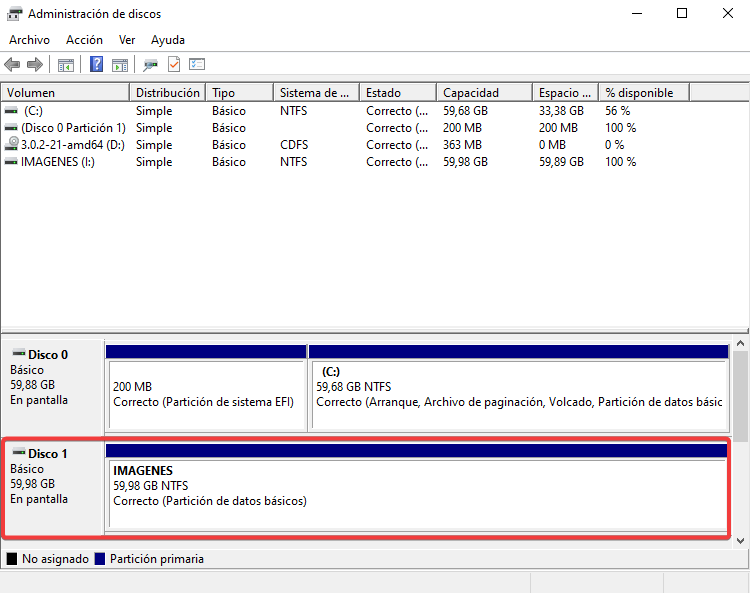Open Help via the blue question mark icon
This screenshot has width=750, height=593.
[97, 65]
